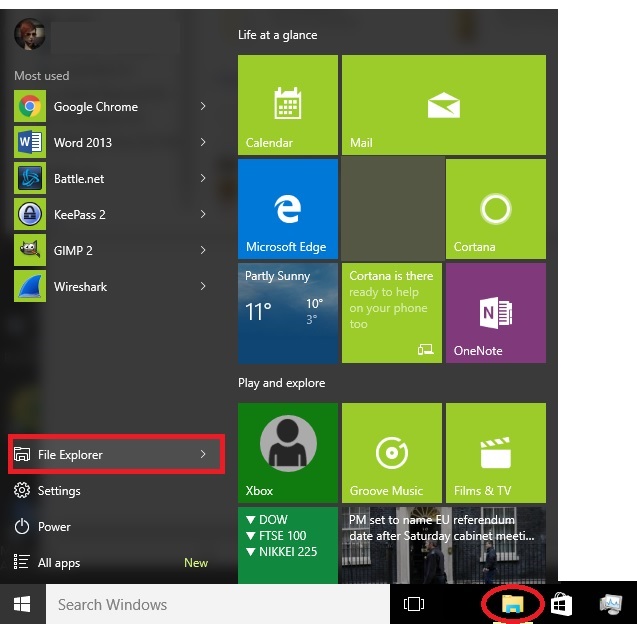Open the Groove Music tile

click(392, 453)
